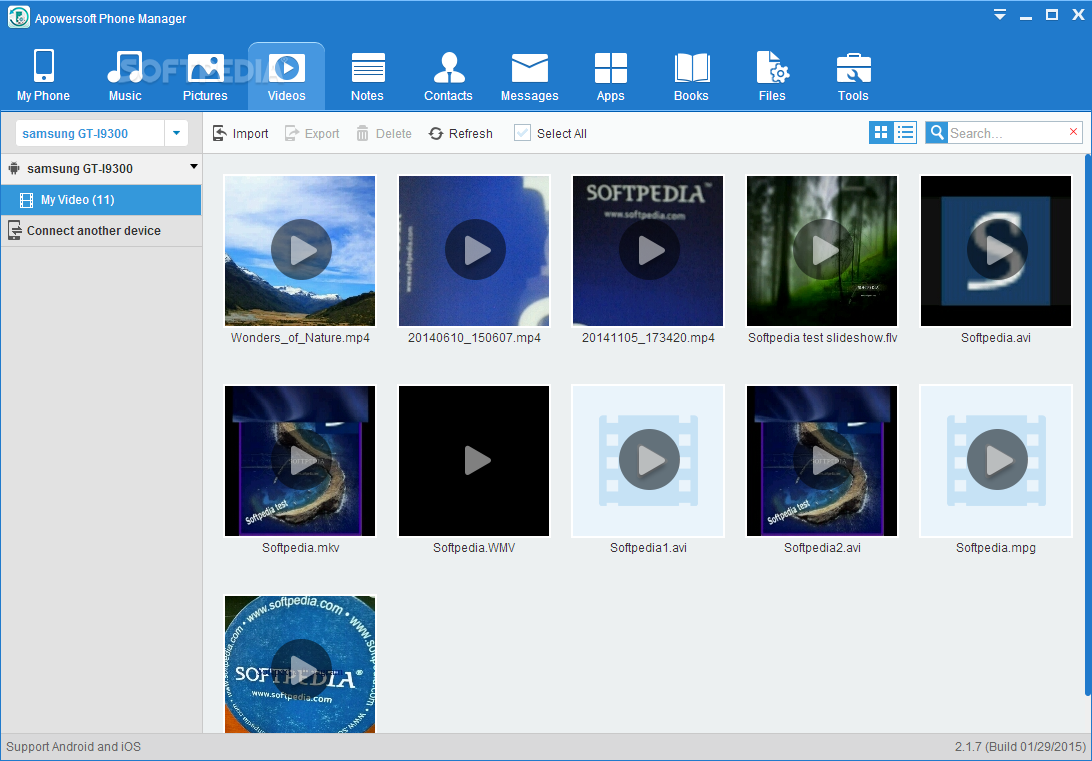The image size is (1092, 761).
Task: Refresh the video list
Action: tap(460, 133)
